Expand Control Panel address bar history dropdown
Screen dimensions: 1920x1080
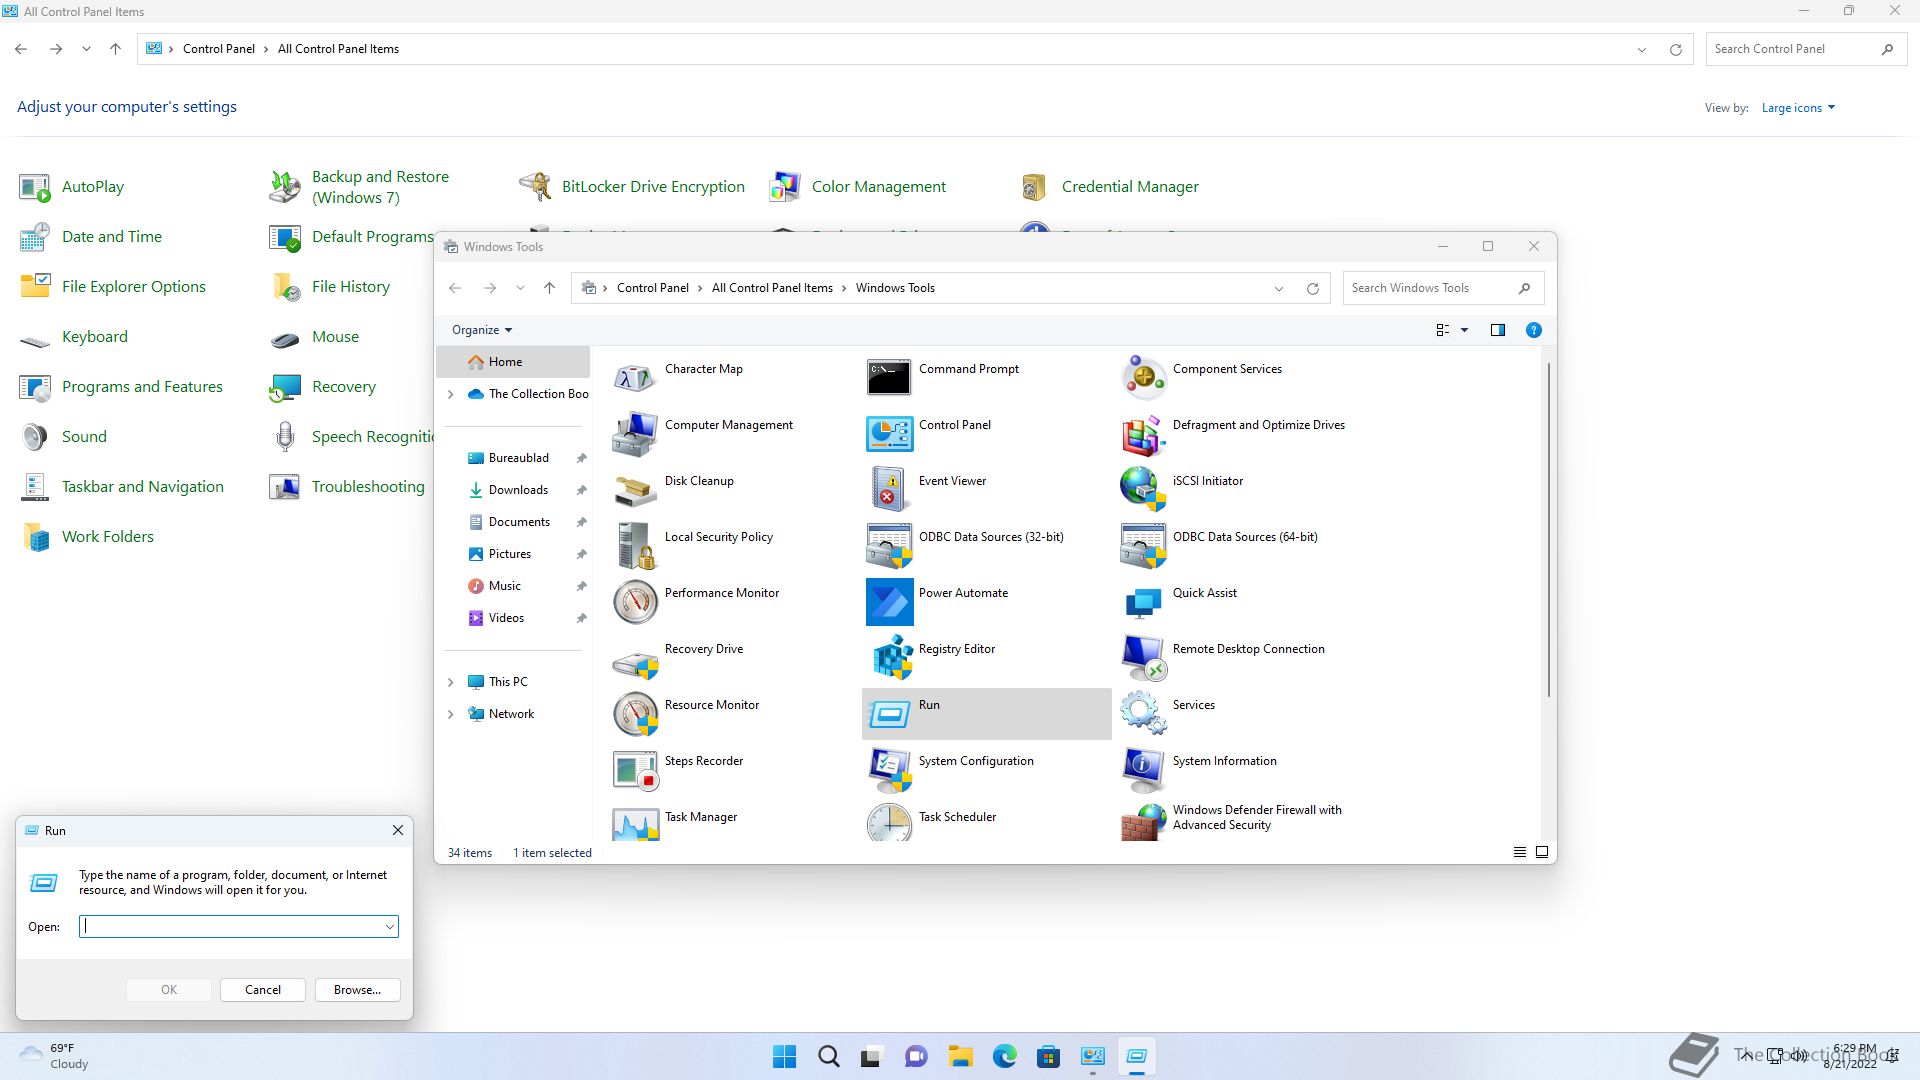click(x=1641, y=49)
